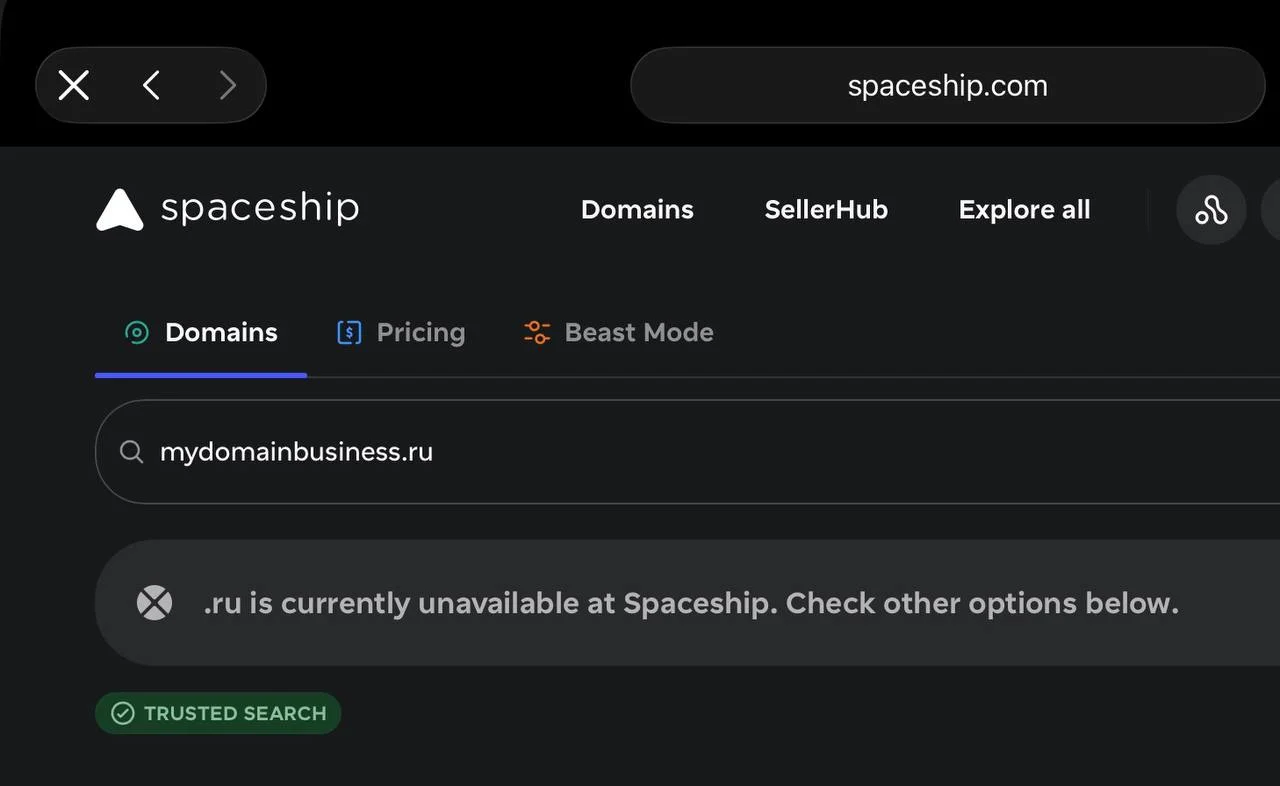1280x786 pixels.
Task: Click the checkmark icon in the Trusted Search badge
Action: [x=122, y=713]
